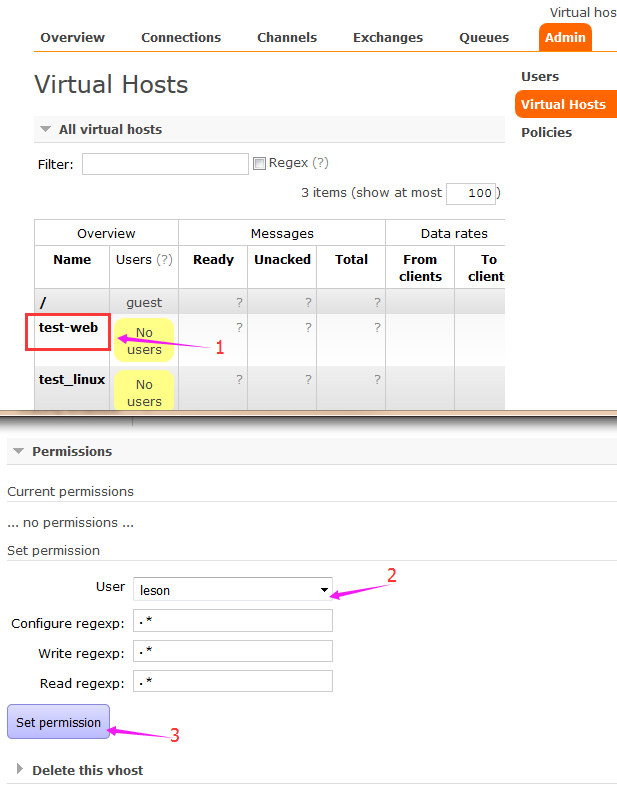Open the User dropdown showing leson

point(233,590)
